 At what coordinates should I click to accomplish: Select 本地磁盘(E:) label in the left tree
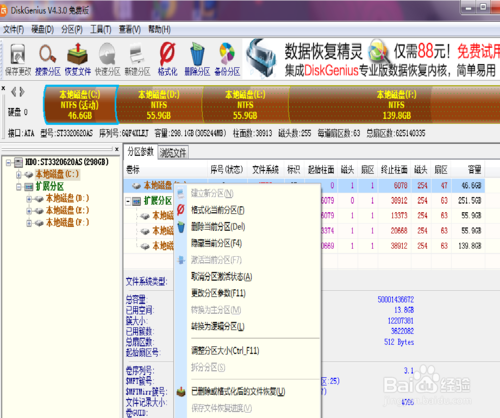coord(67,210)
